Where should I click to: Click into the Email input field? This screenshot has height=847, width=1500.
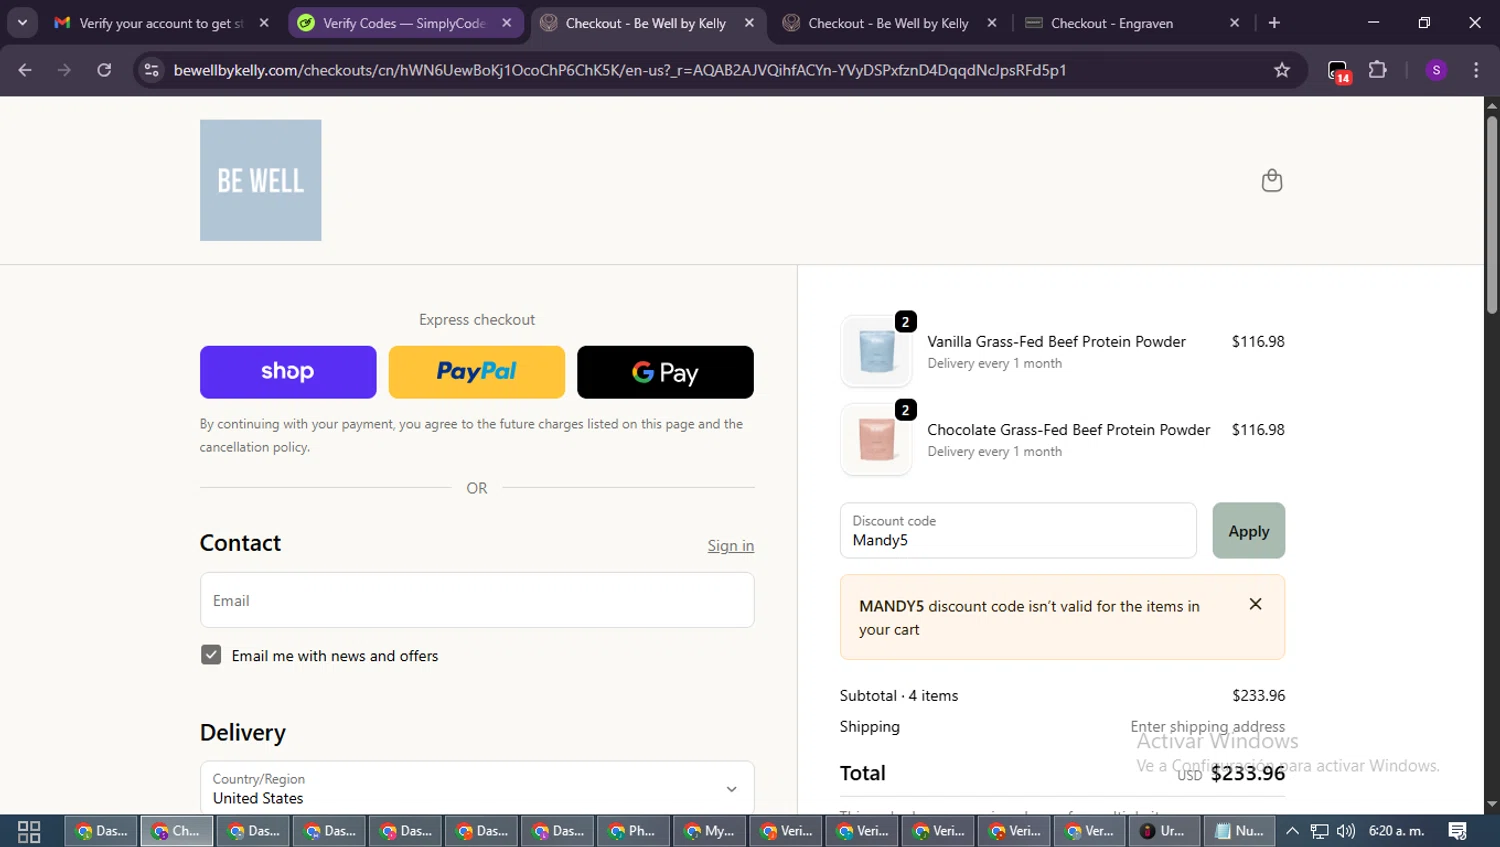pos(477,600)
